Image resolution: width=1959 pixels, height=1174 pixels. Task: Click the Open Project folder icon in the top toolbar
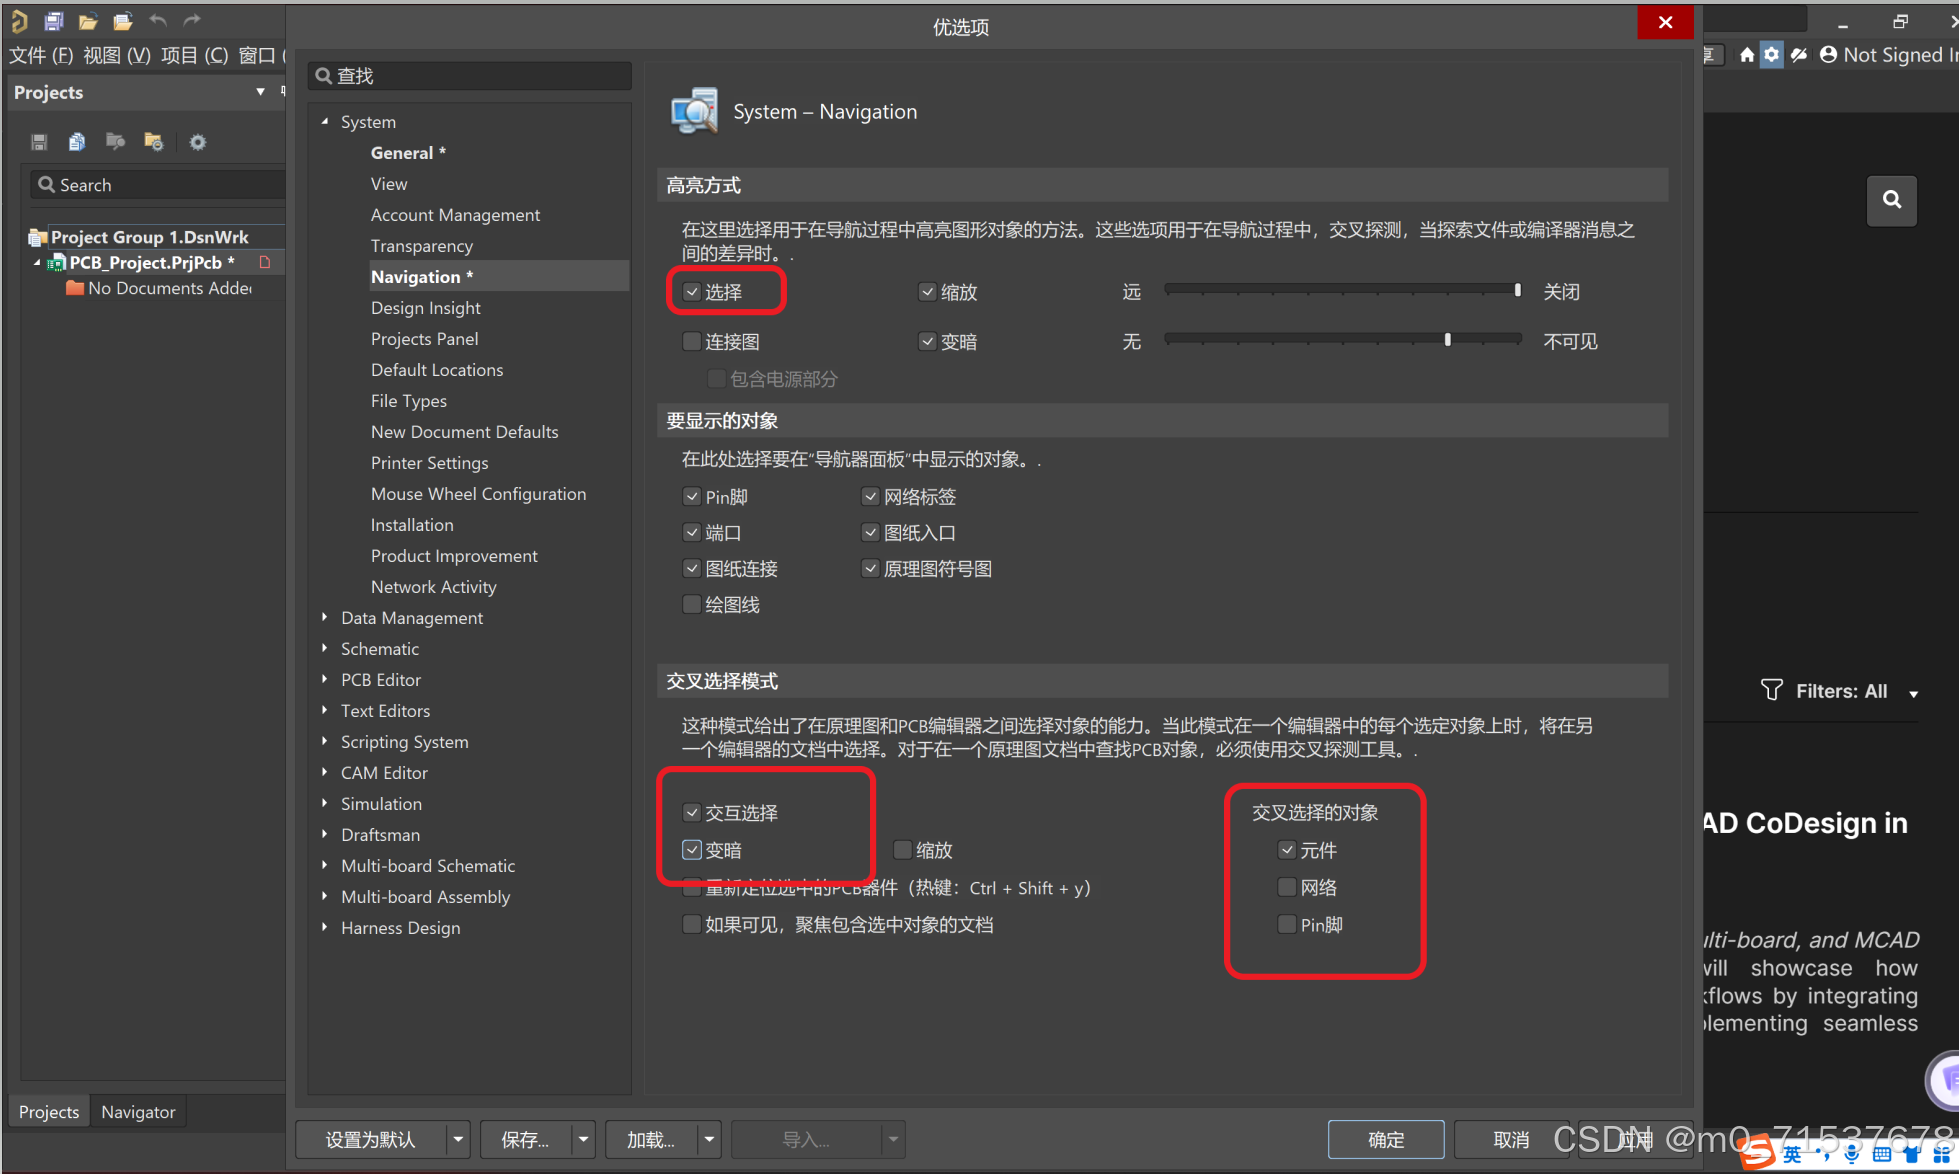coord(123,21)
